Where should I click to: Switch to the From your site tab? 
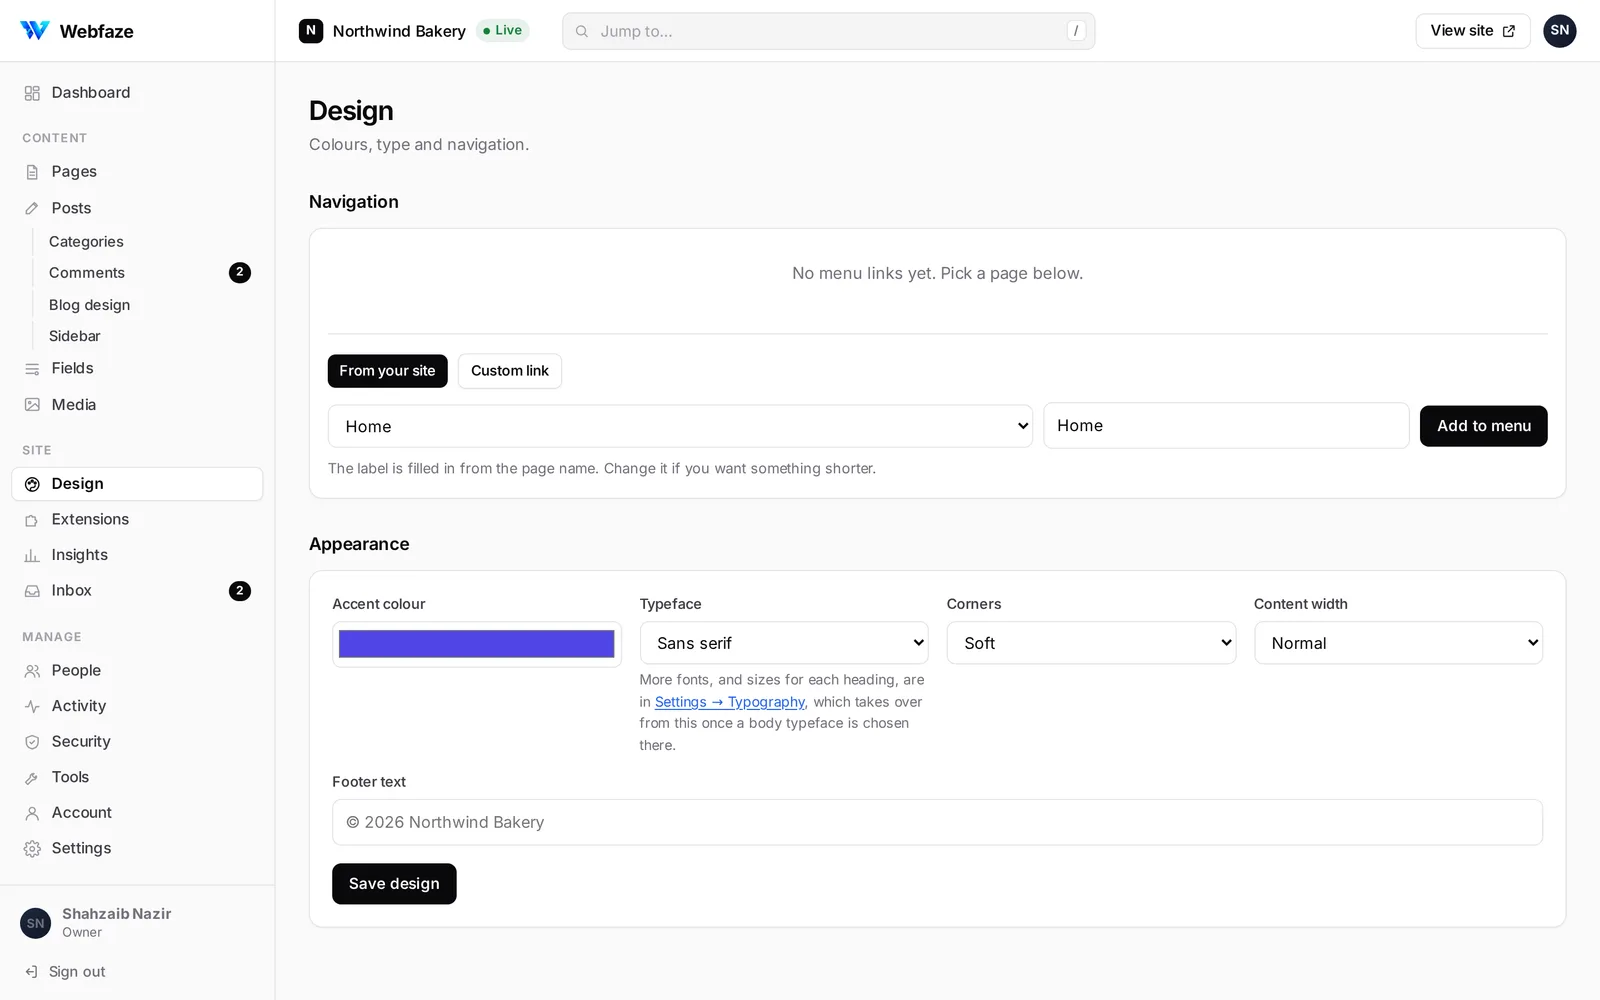387,371
